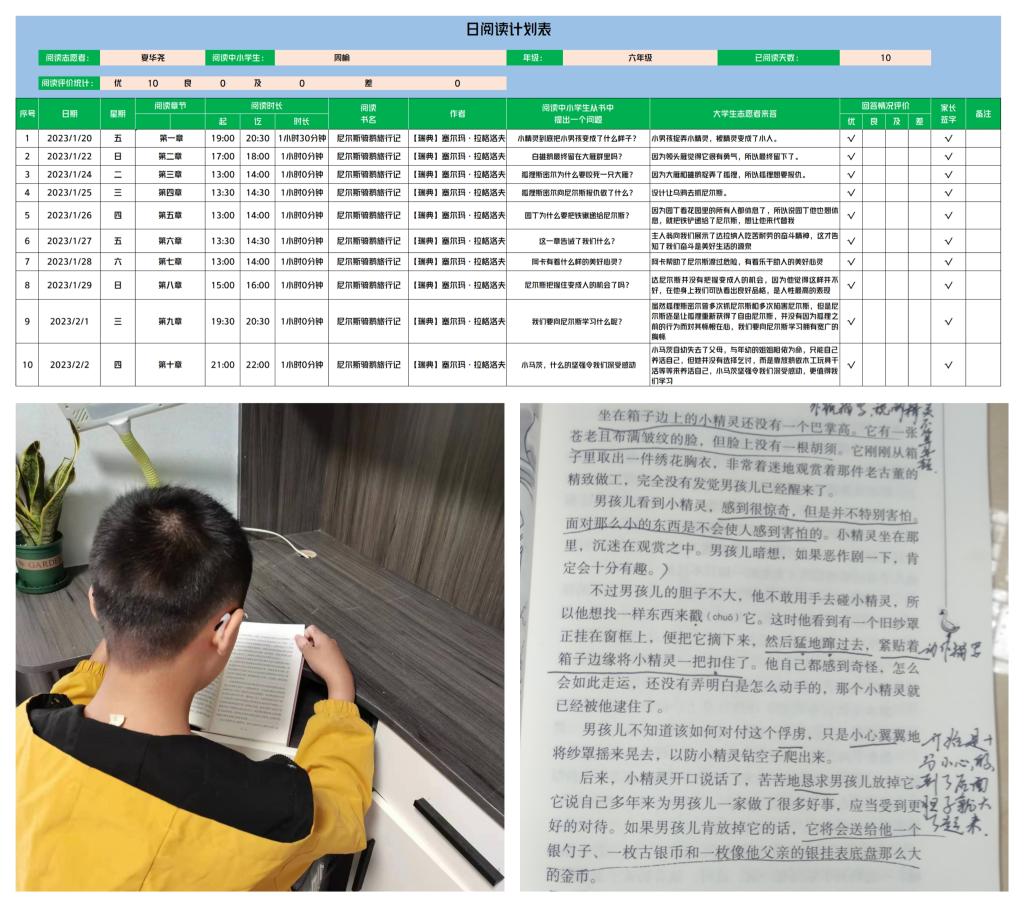This screenshot has width=1024, height=907.
Task: Click the date cell 2023/1/26
Action: point(69,214)
